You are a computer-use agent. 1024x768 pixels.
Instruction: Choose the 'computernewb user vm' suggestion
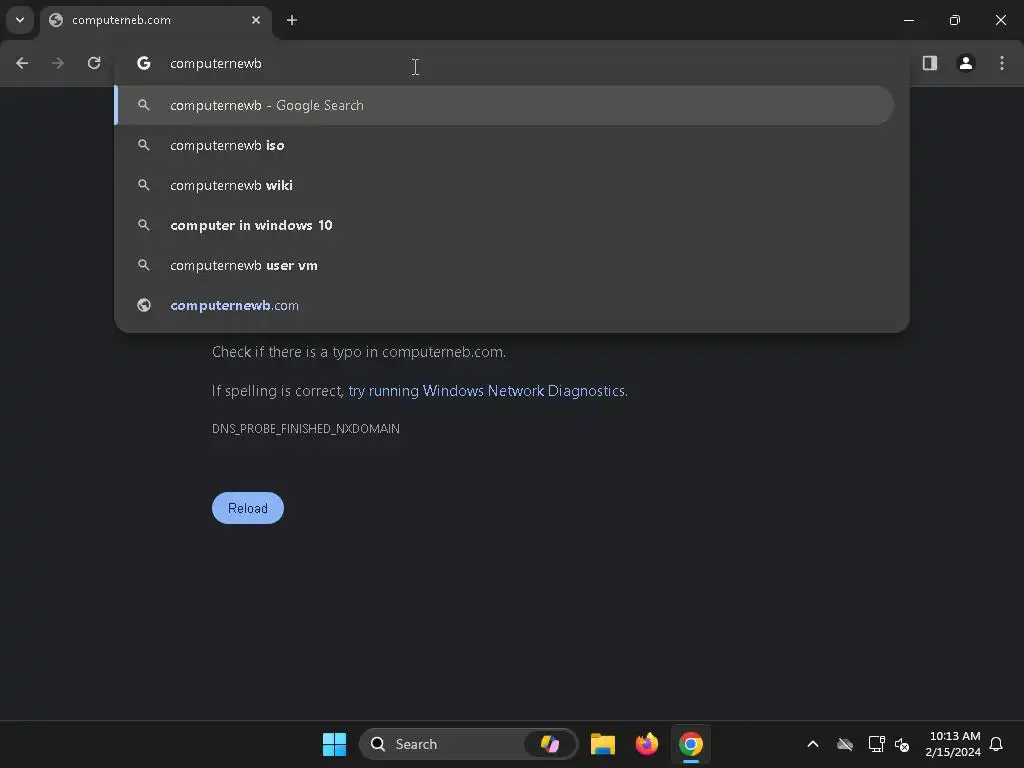tap(504, 265)
